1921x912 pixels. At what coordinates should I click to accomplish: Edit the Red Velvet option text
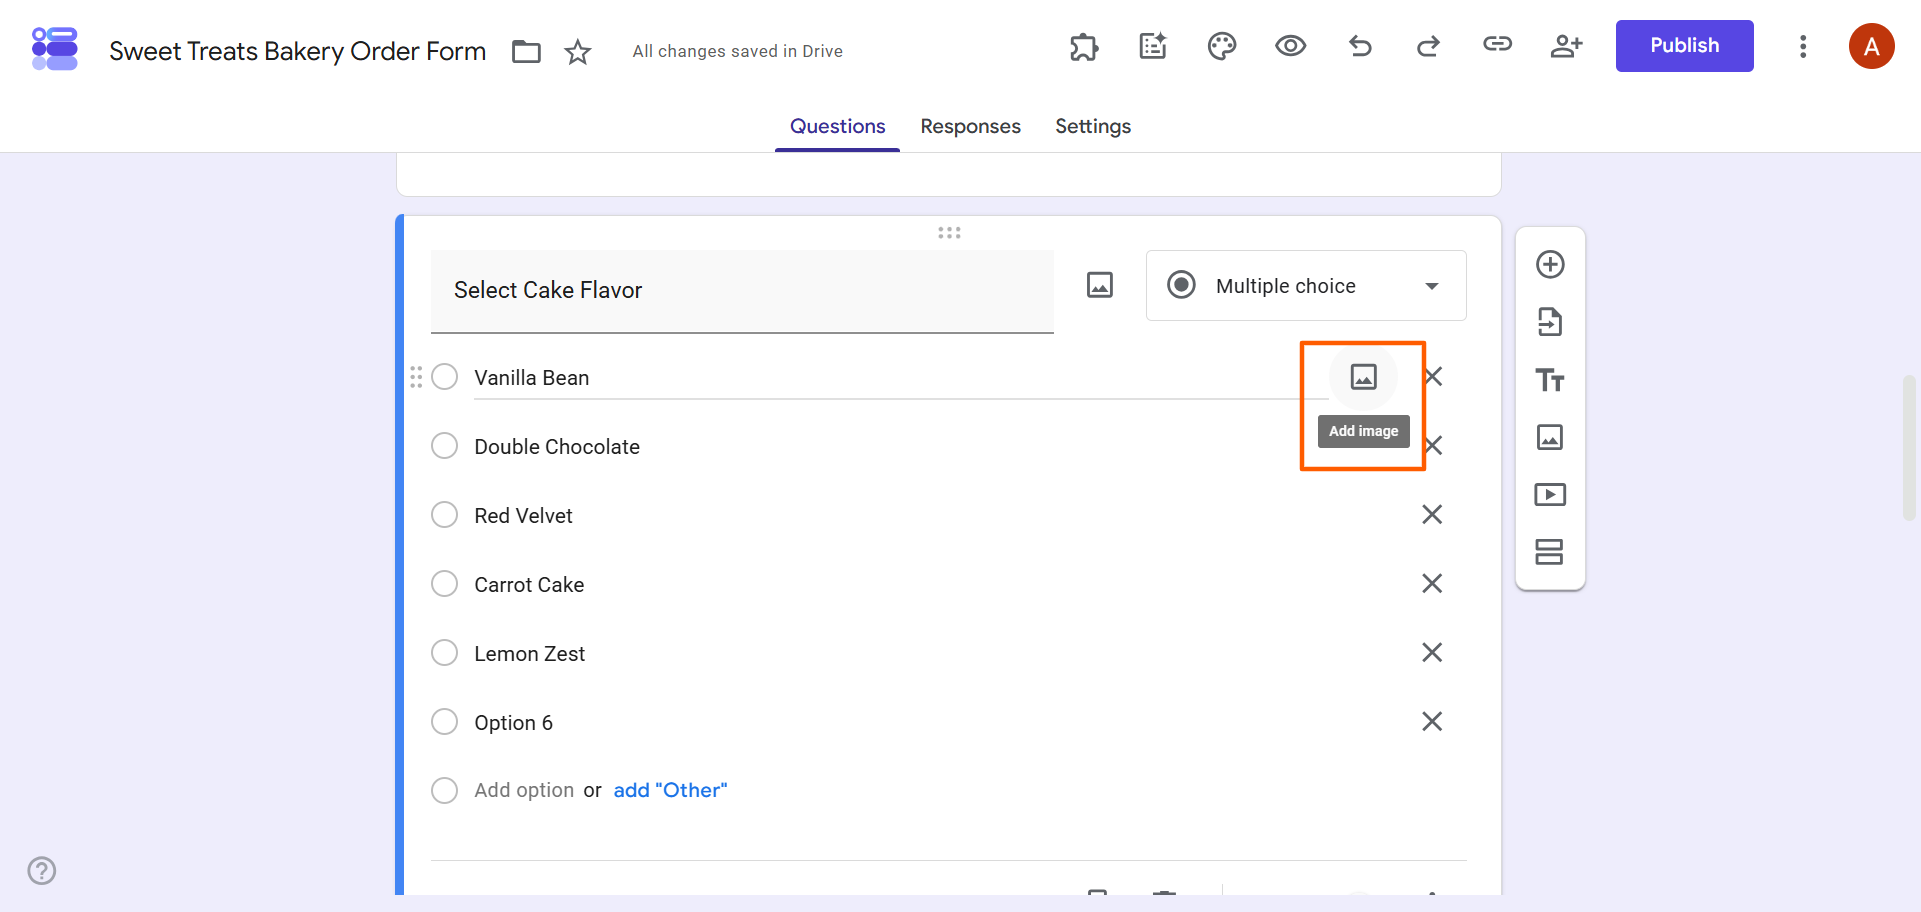(523, 516)
